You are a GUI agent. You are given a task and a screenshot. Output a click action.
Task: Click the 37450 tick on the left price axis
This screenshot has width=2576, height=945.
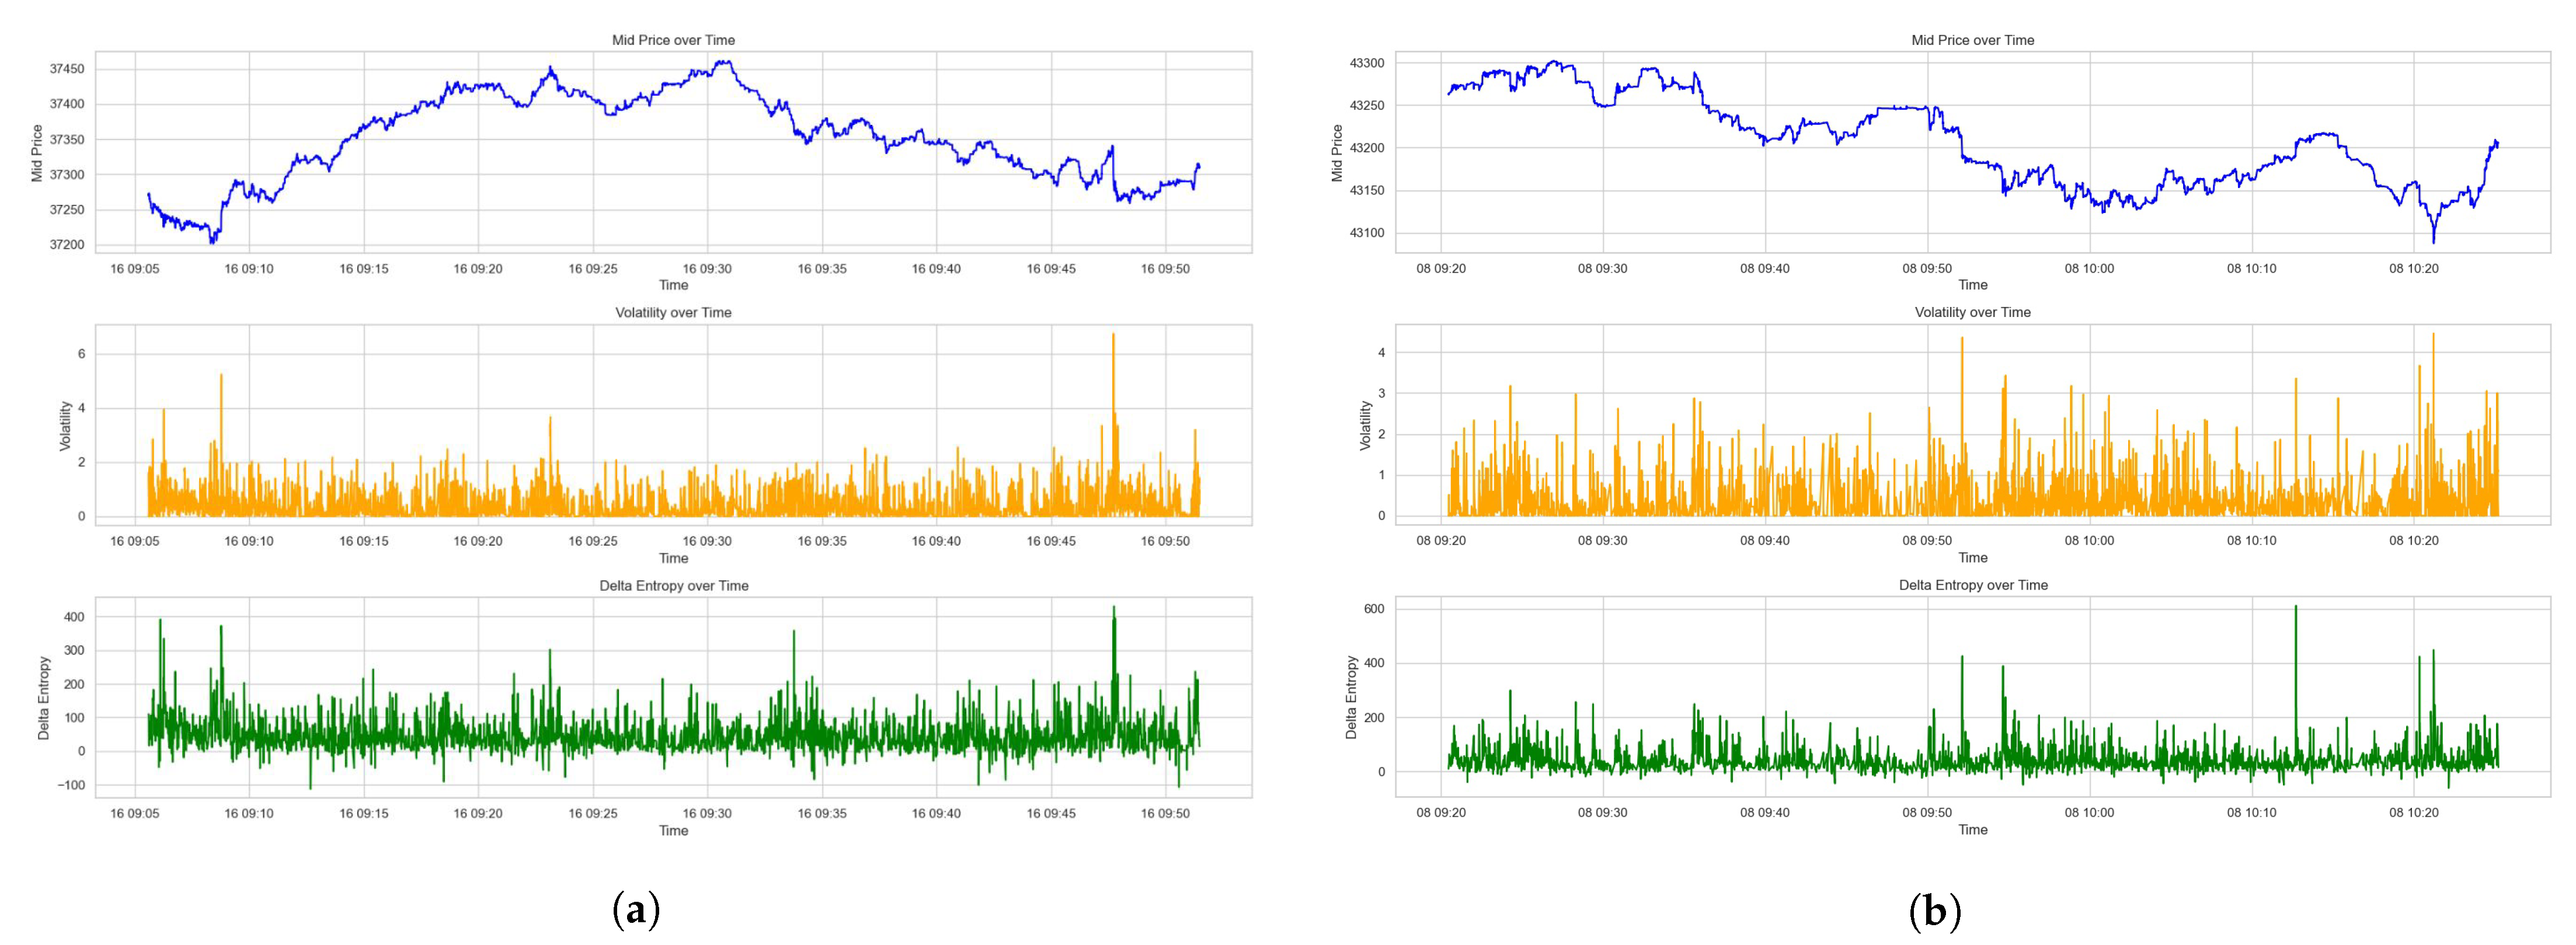click(66, 69)
